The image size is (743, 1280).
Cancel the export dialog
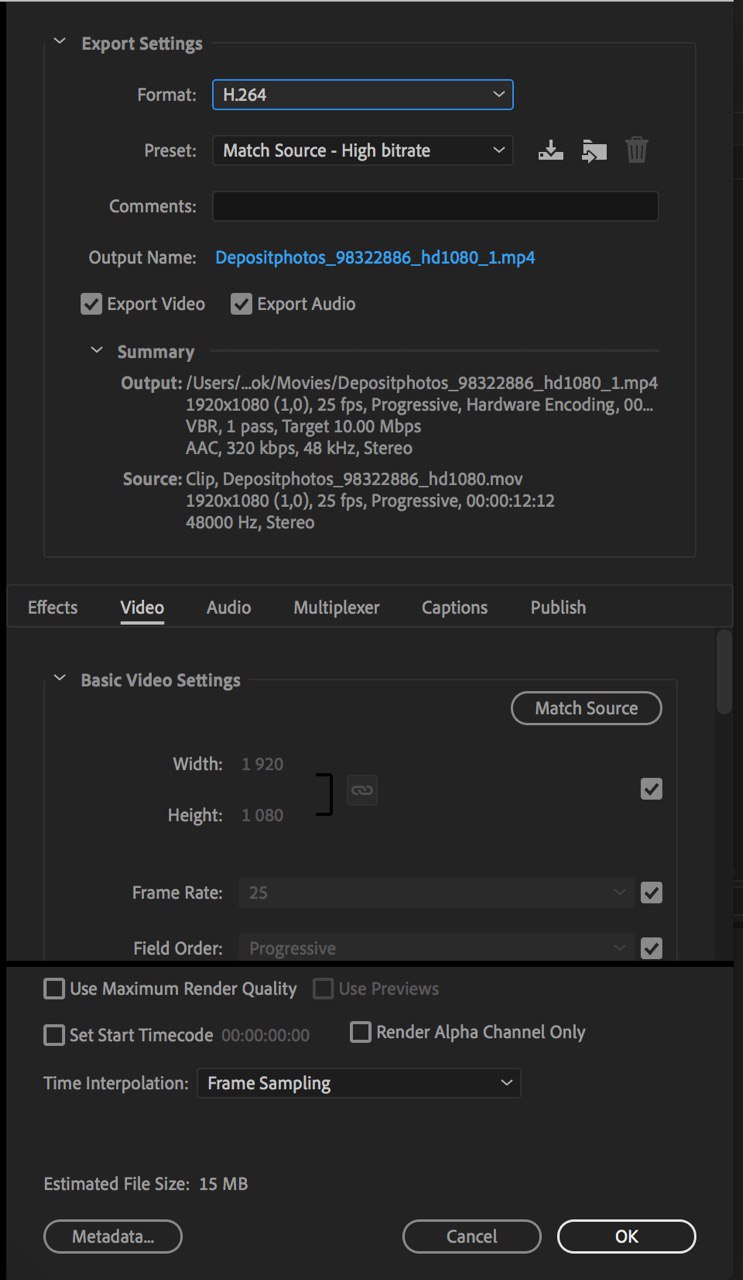(472, 1236)
